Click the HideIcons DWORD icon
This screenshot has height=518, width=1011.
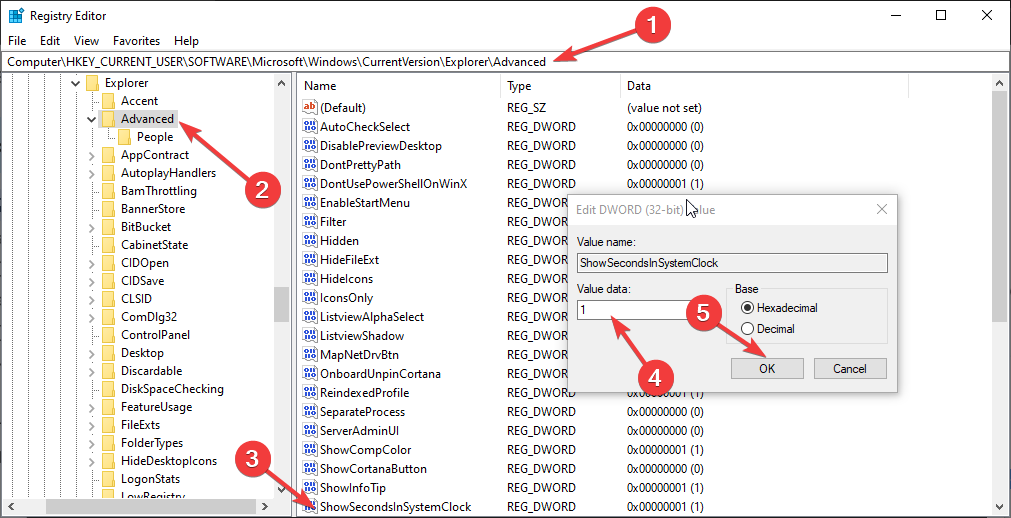(310, 279)
